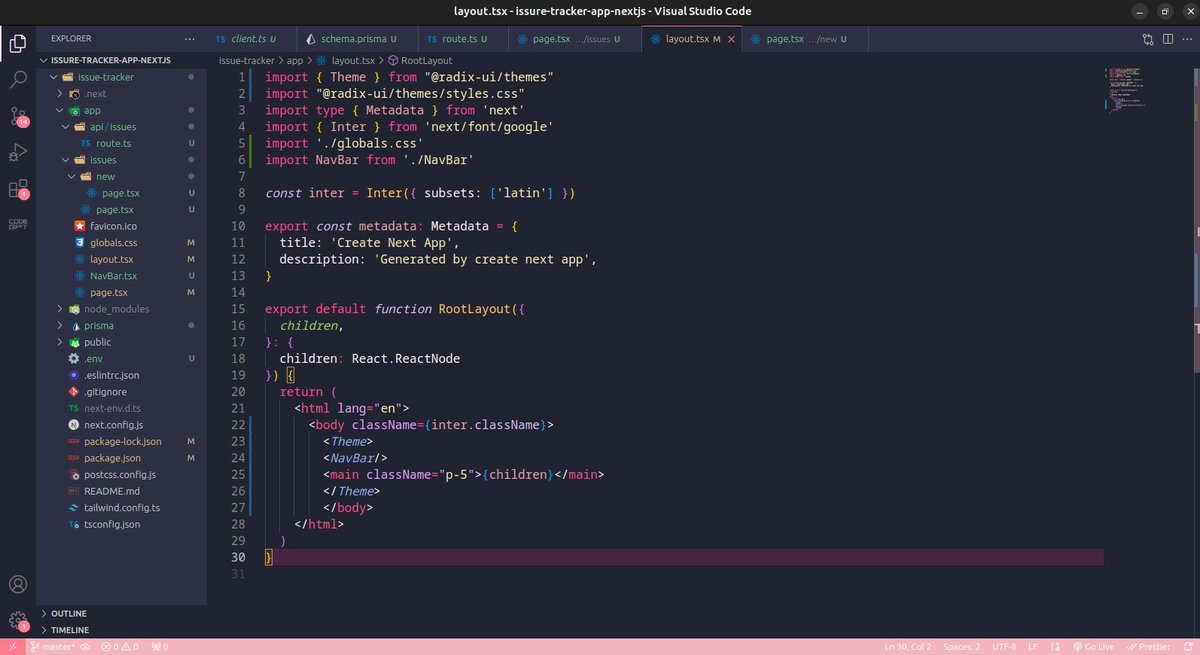Click the Prettier status item
The height and width of the screenshot is (655, 1200).
click(x=1147, y=647)
